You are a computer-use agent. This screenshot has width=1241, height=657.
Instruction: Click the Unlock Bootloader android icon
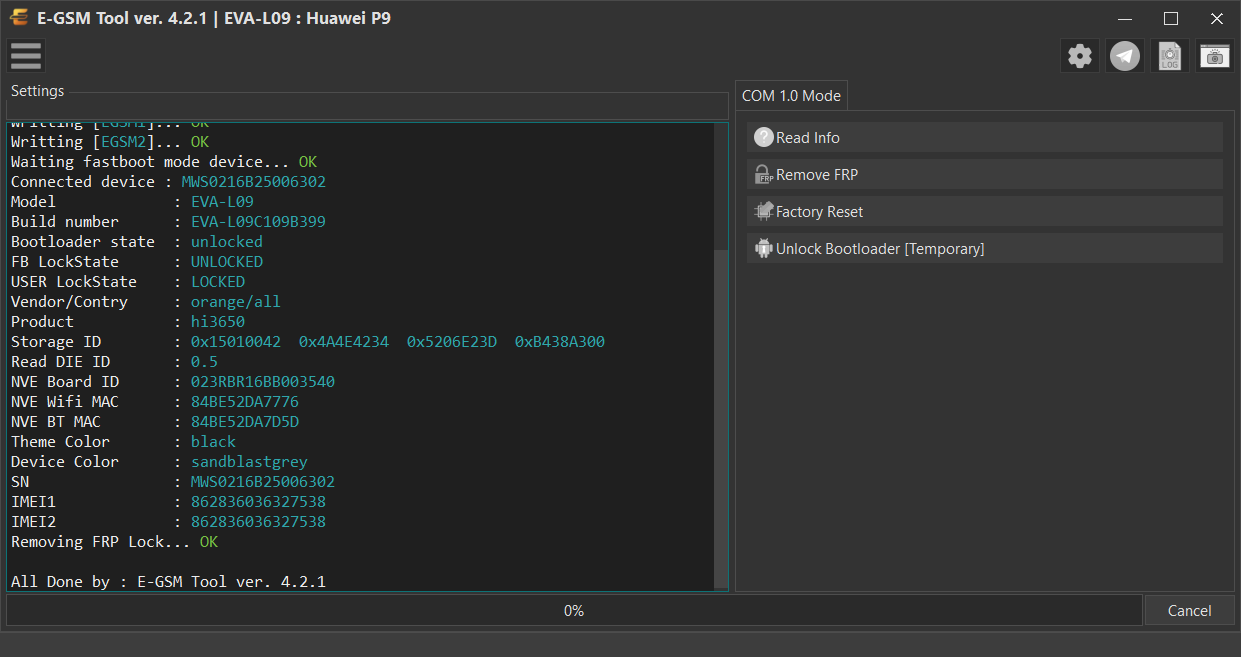pyautogui.click(x=764, y=248)
